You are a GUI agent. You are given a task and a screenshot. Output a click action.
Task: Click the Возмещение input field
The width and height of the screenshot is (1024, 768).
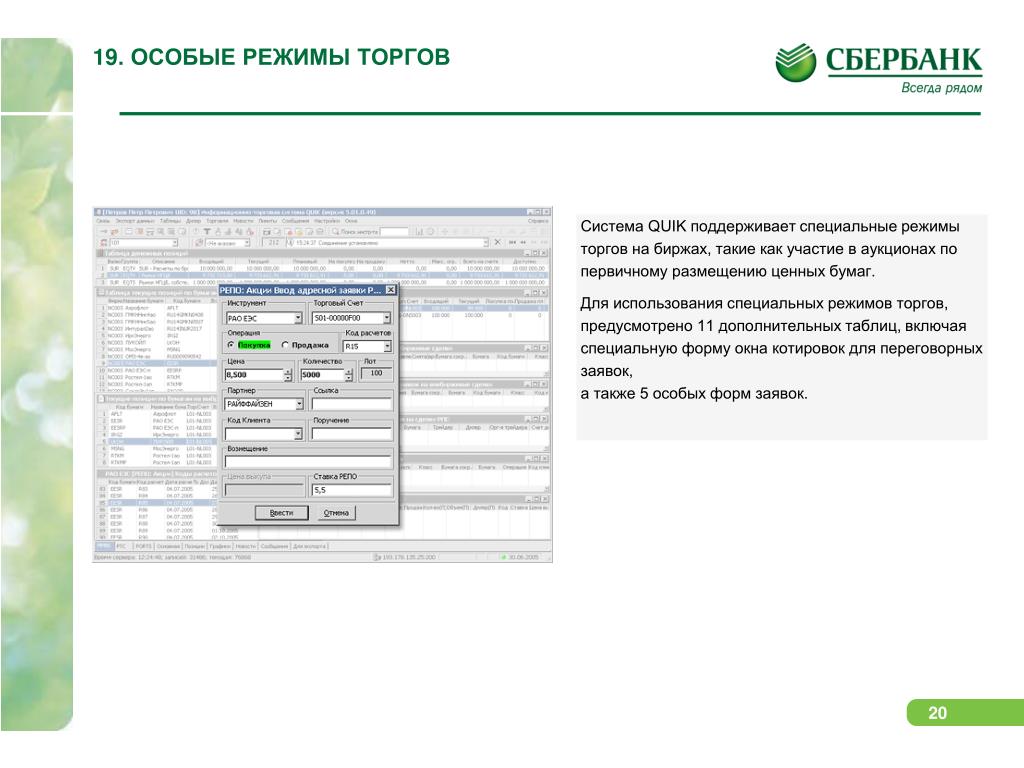point(308,462)
